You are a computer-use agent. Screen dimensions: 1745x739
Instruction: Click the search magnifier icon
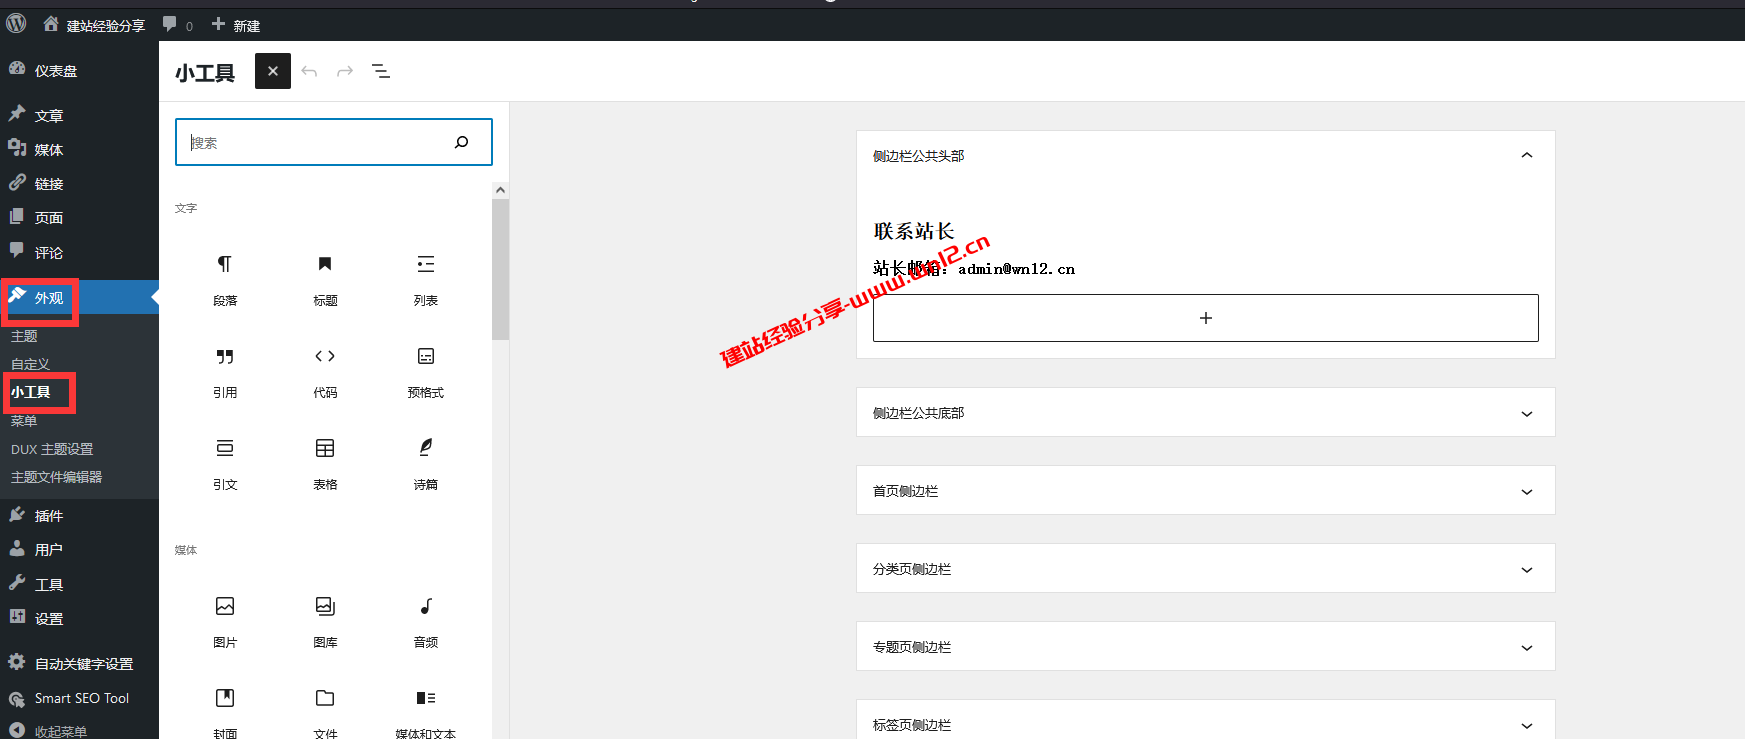pos(462,142)
